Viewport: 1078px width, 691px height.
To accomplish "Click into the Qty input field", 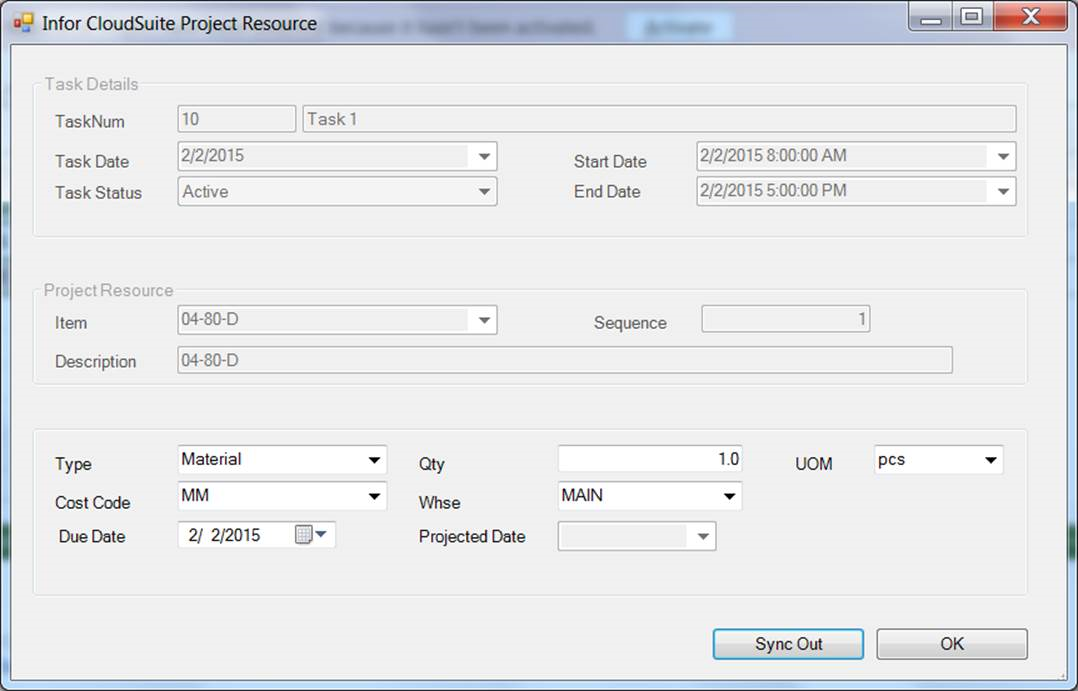I will click(x=648, y=459).
